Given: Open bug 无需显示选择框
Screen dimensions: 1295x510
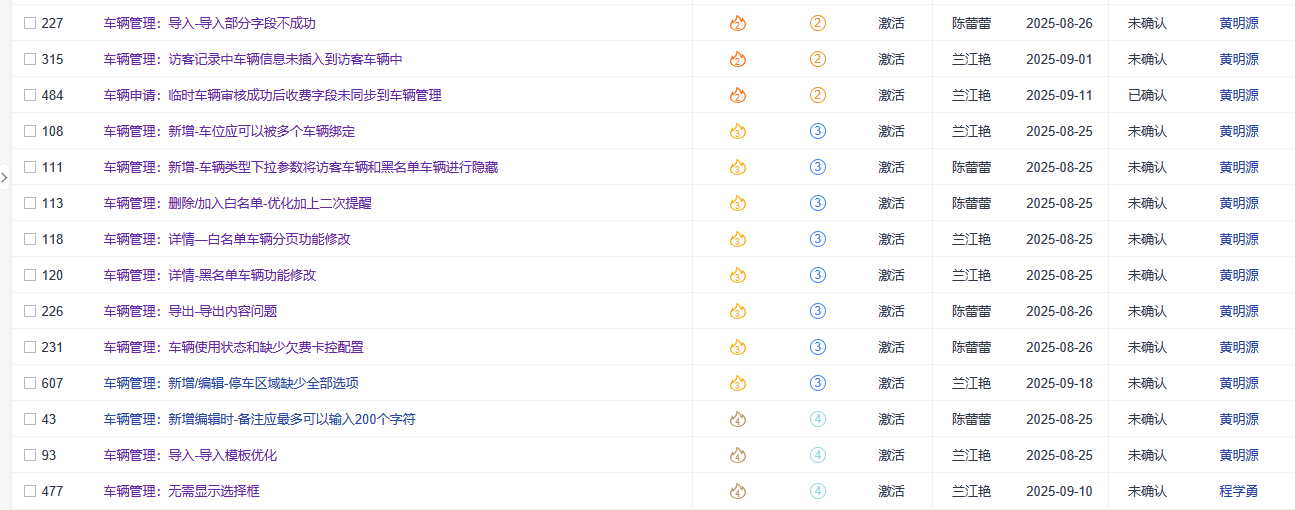Looking at the screenshot, I should [181, 491].
